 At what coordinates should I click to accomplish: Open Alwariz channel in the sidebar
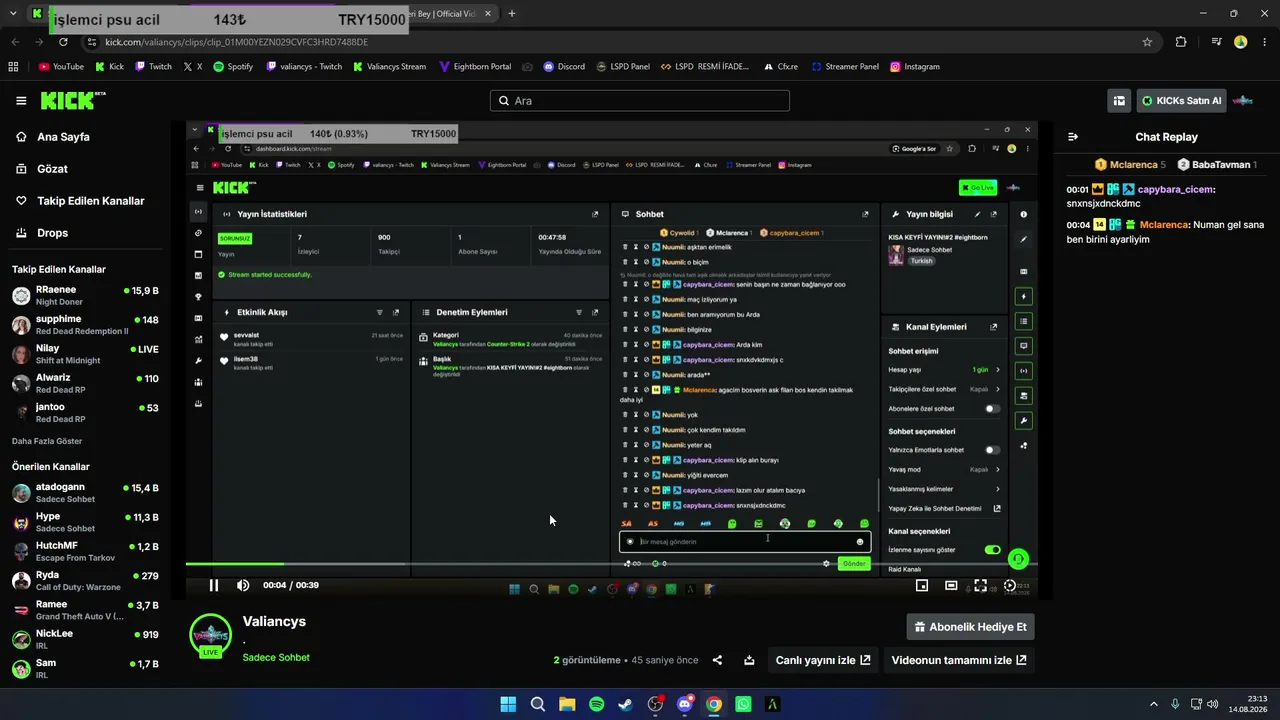point(86,383)
